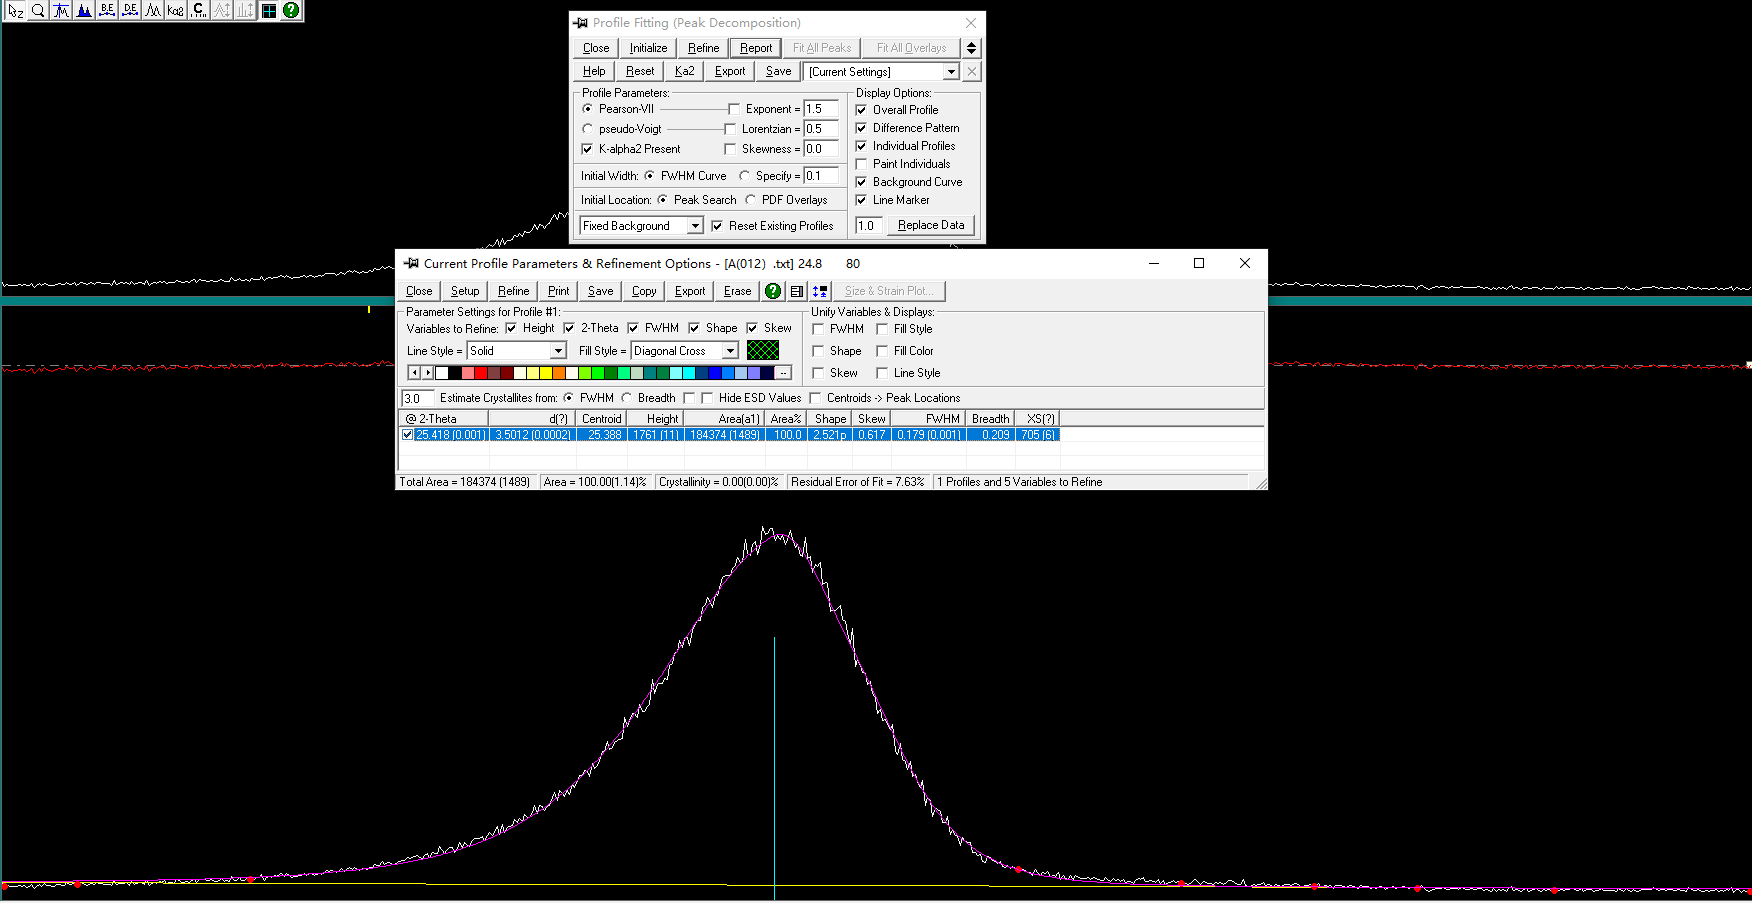1752x903 pixels.
Task: Click the list layout icon beside help icon
Action: [797, 291]
